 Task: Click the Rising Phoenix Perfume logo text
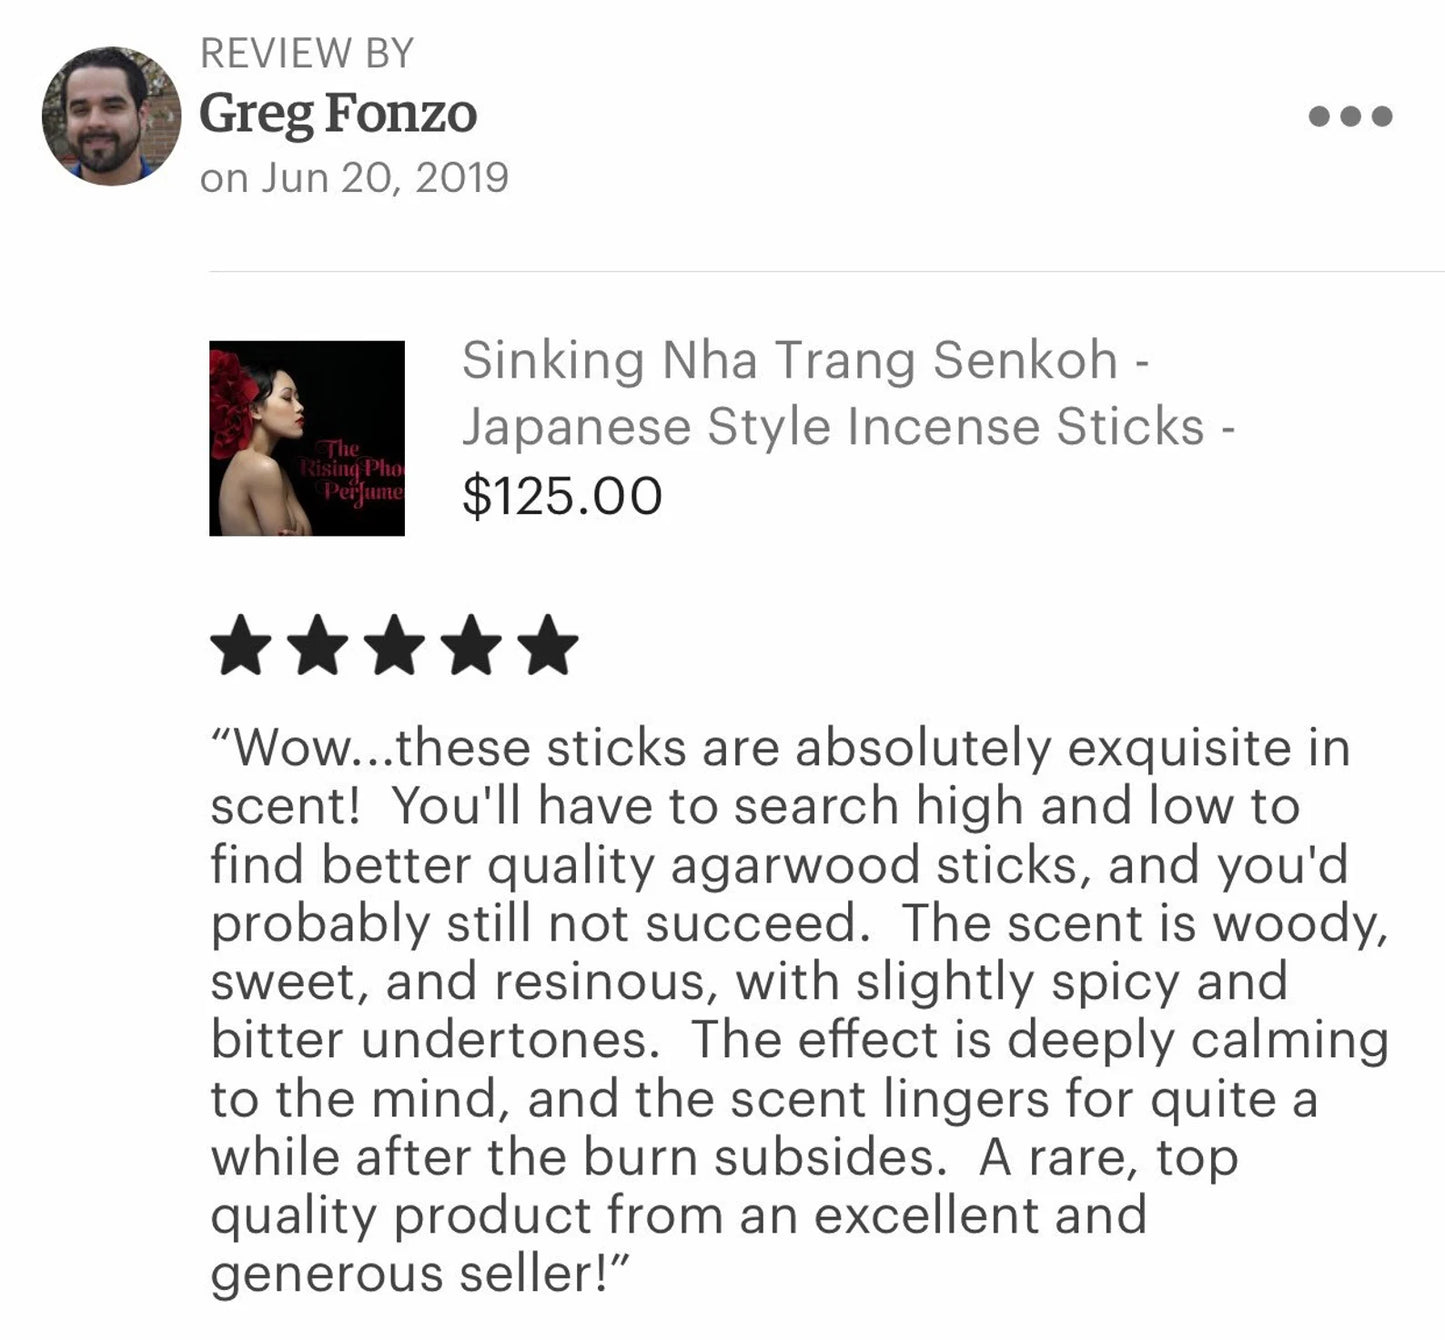(x=352, y=471)
